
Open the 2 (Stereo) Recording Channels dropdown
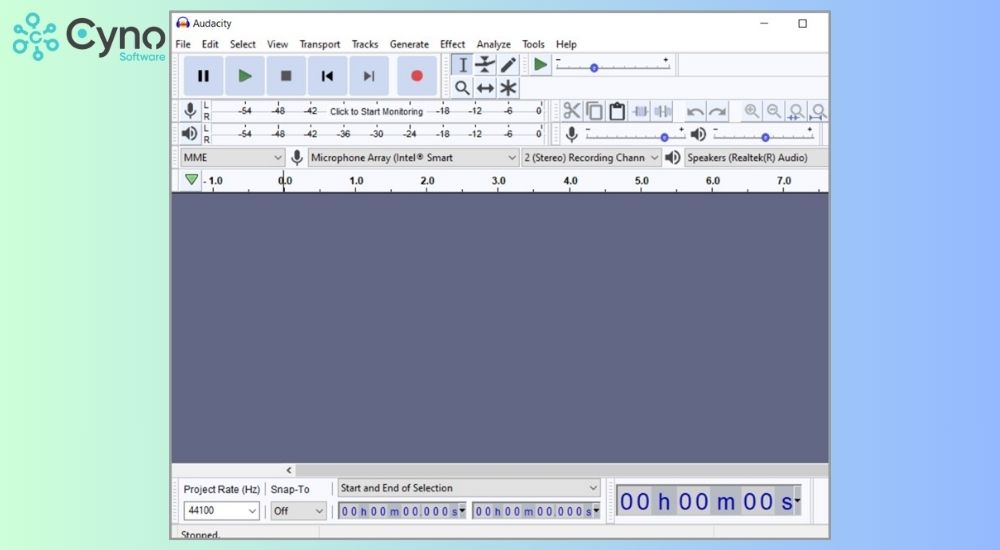point(591,158)
